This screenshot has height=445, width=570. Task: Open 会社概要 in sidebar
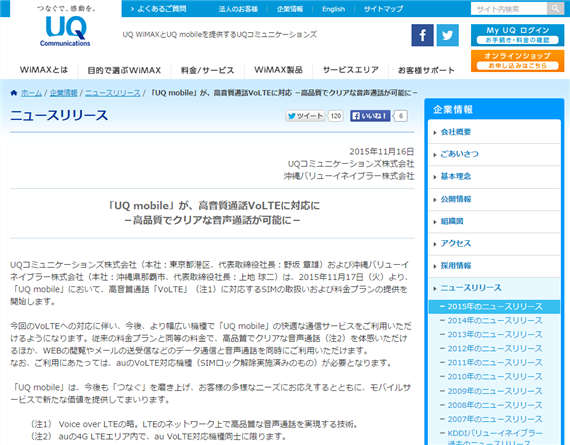[x=494, y=132]
